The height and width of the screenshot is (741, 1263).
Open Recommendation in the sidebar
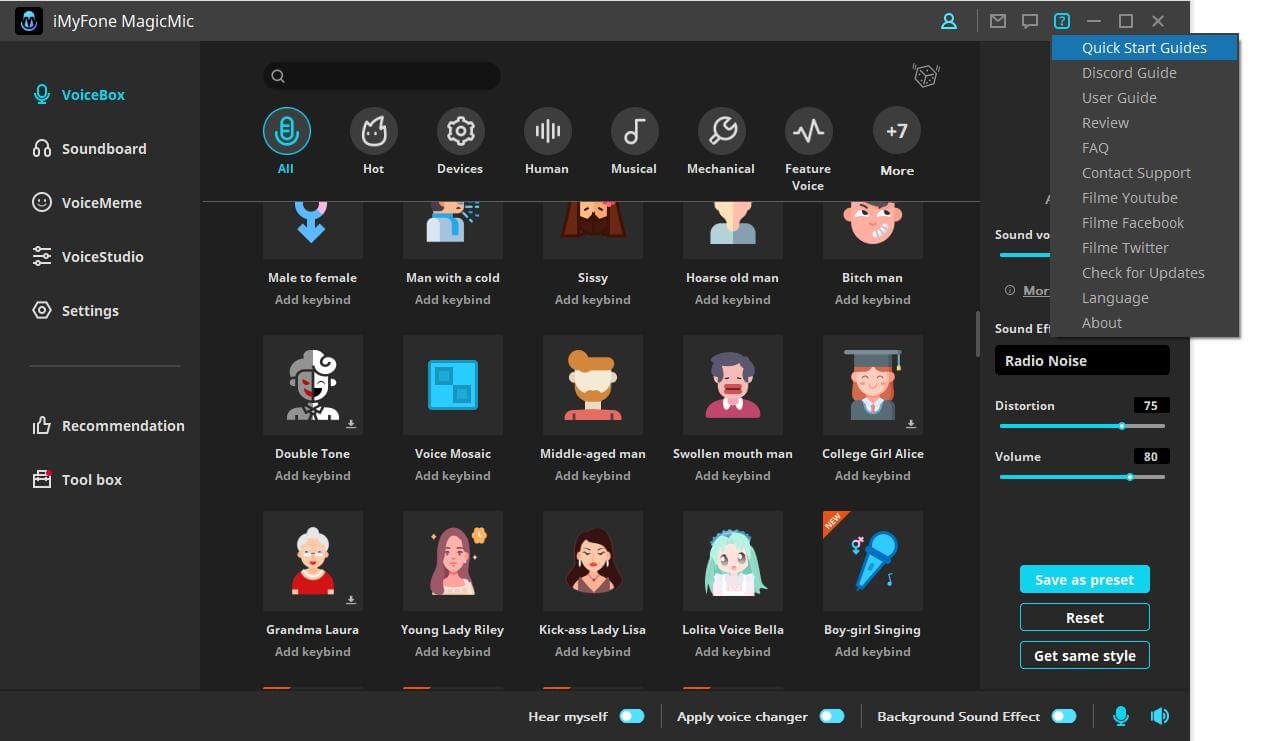click(109, 426)
